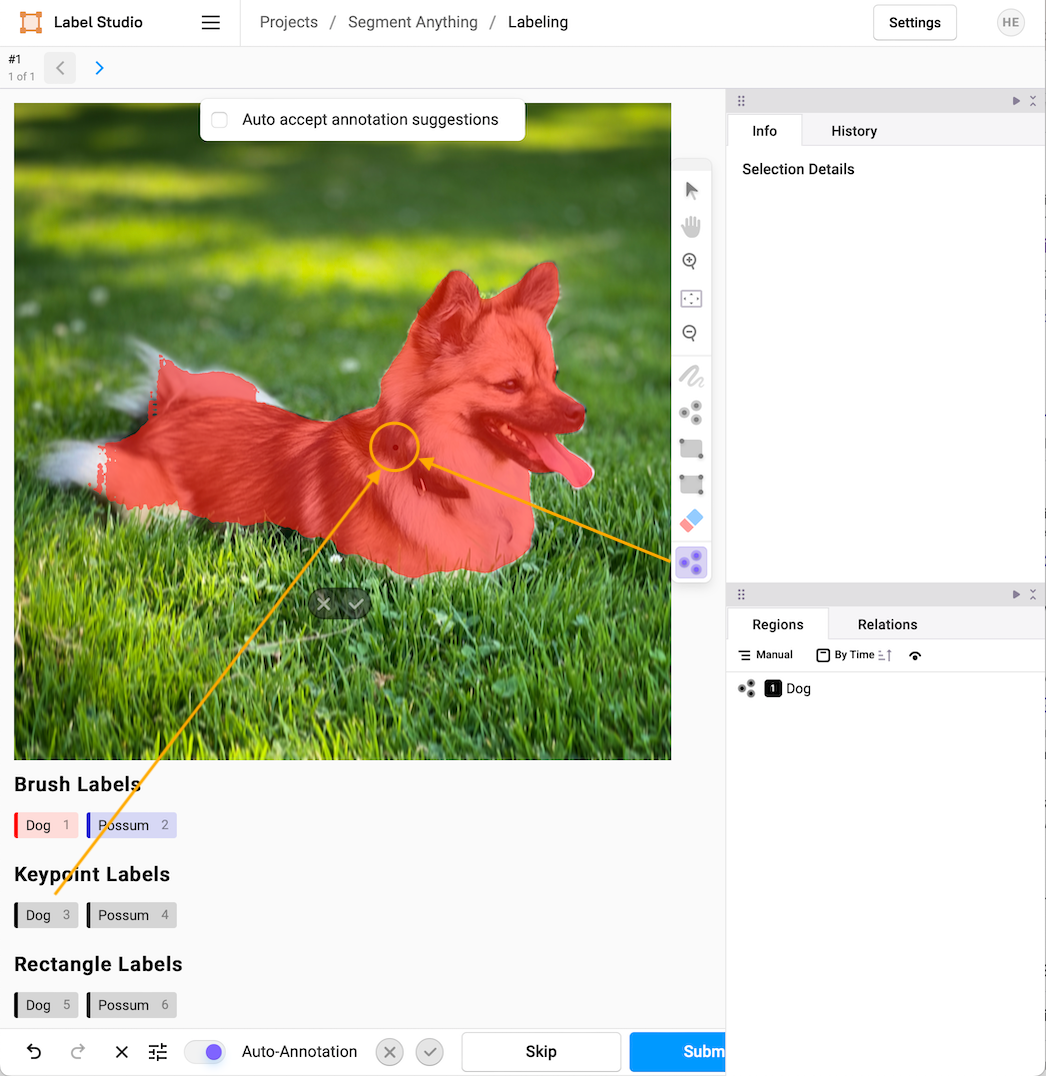Open the Manual grouping dropdown
The height and width of the screenshot is (1076, 1046).
[x=766, y=655]
